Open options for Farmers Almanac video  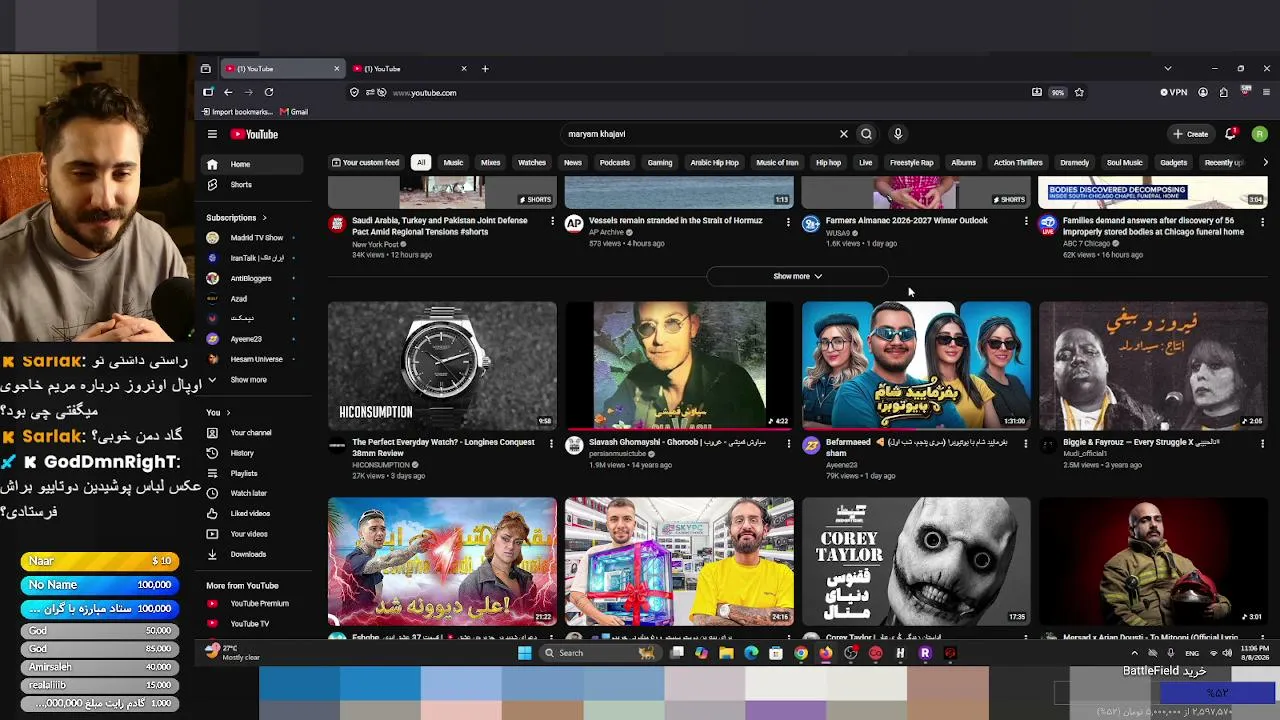[1025, 222]
